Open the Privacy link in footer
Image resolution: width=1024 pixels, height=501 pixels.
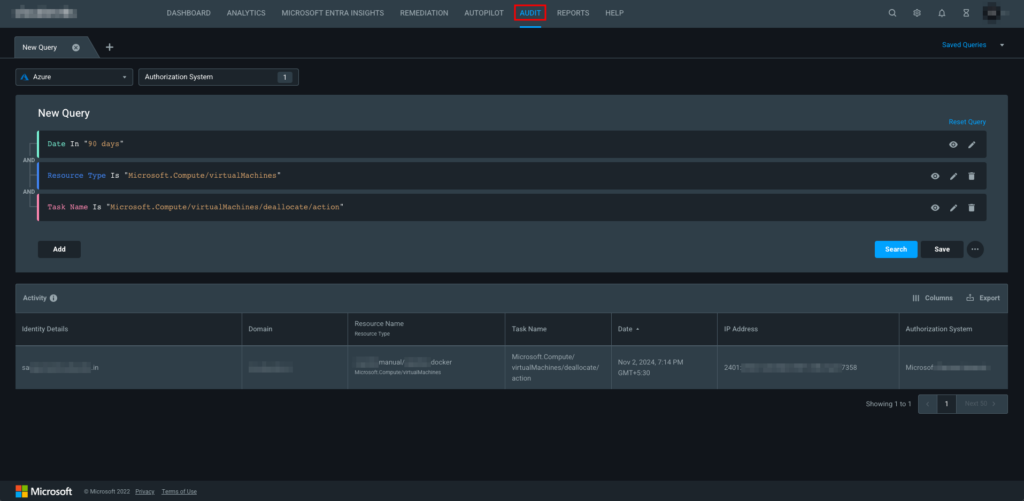point(145,491)
